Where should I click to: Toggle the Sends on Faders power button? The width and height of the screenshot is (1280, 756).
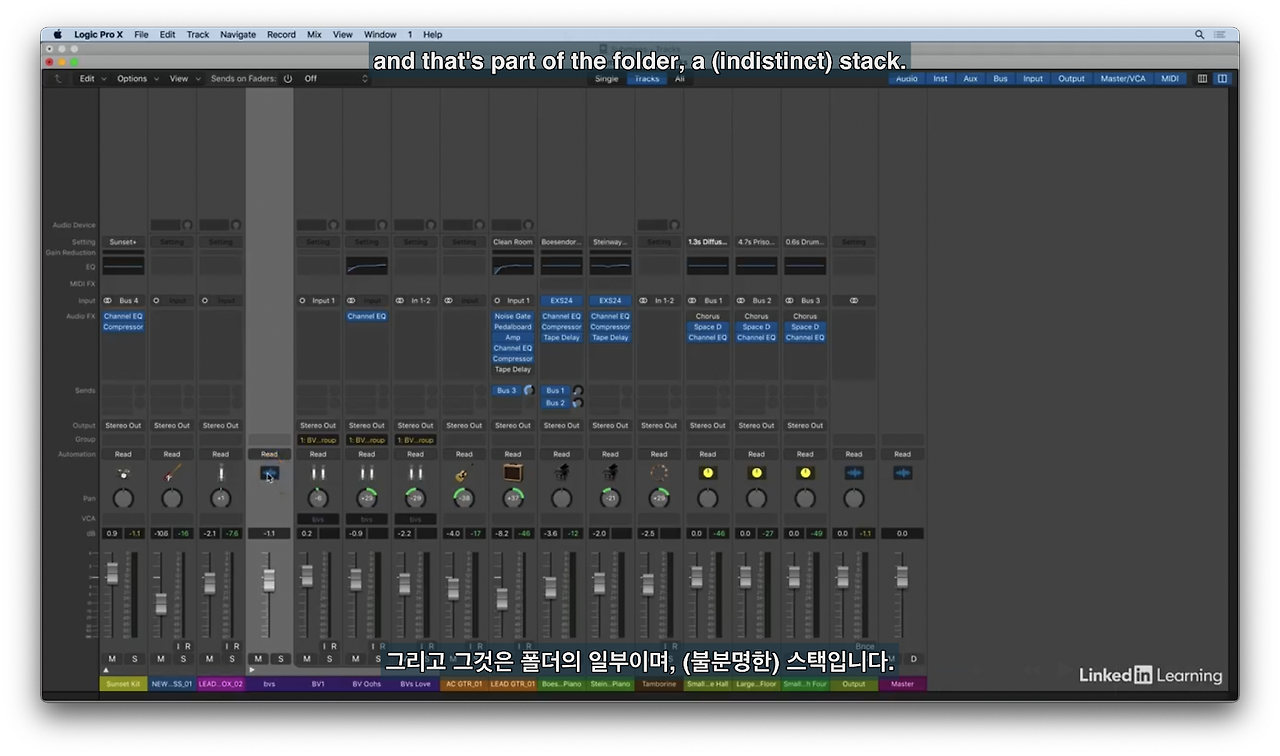tap(288, 79)
